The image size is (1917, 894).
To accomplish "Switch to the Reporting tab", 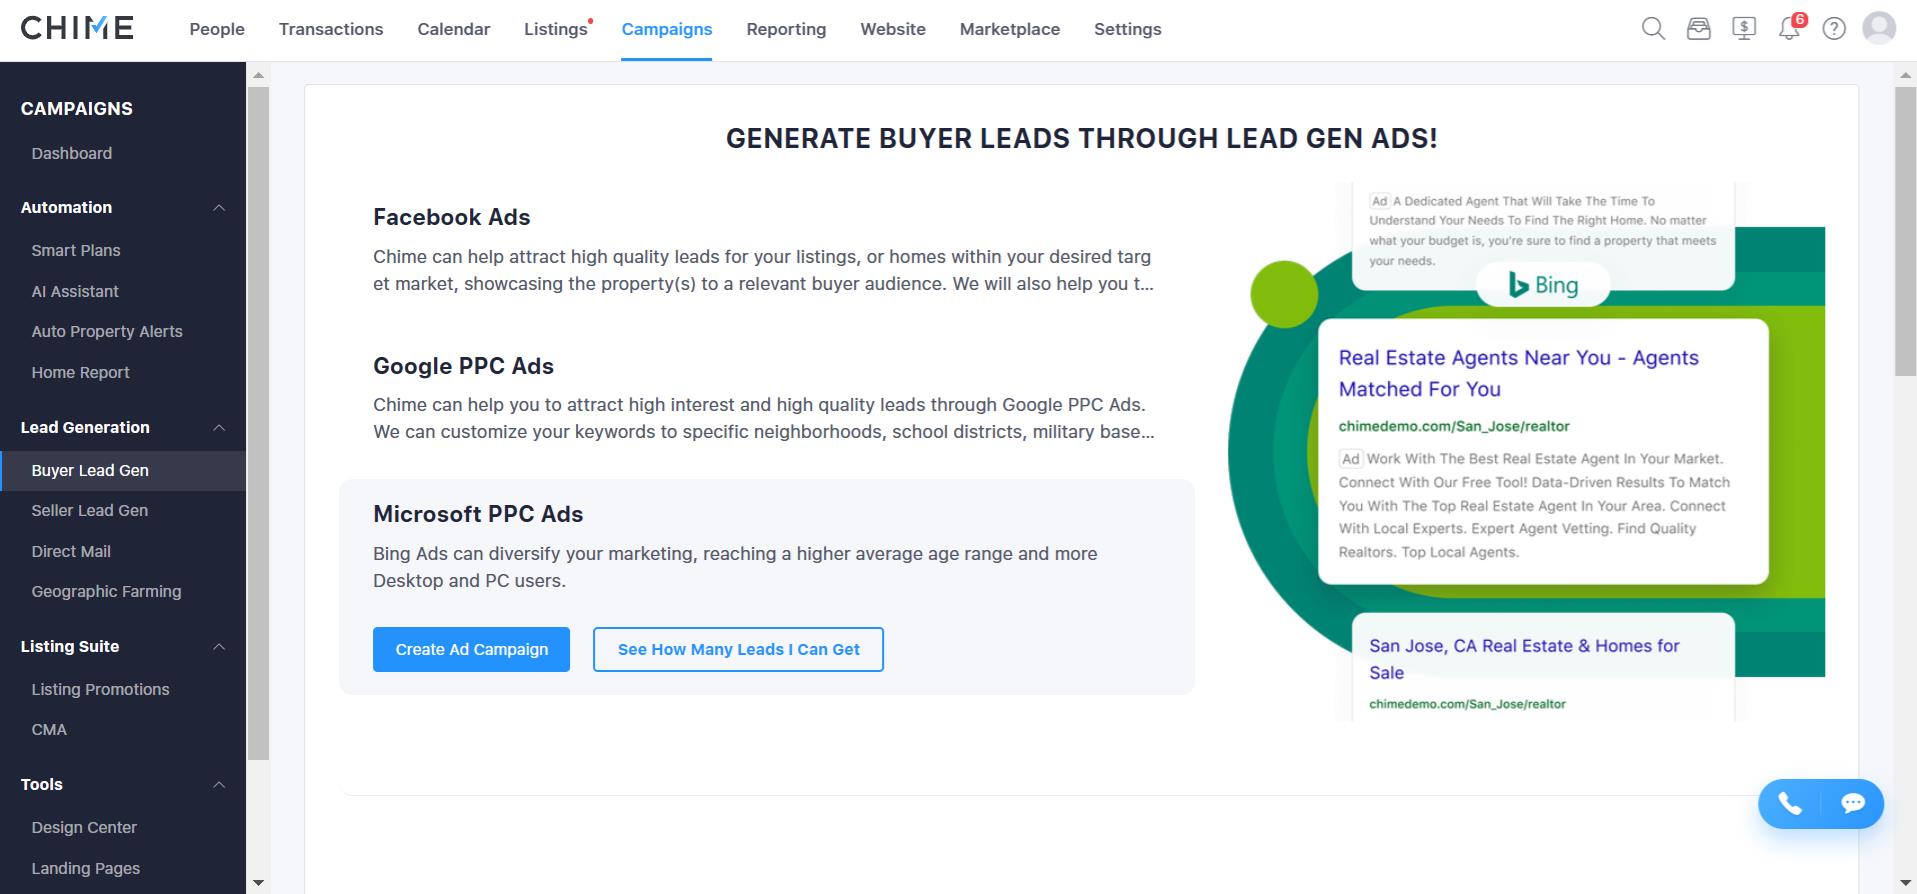I will point(786,29).
